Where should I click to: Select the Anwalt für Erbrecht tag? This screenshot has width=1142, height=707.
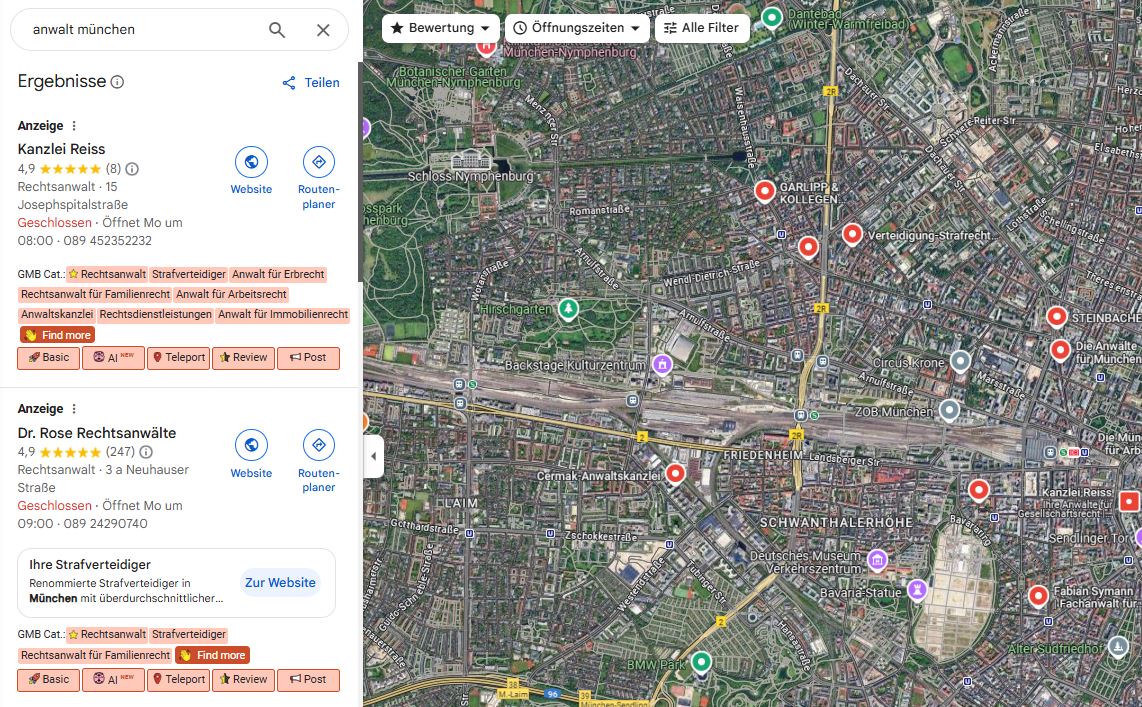click(278, 274)
